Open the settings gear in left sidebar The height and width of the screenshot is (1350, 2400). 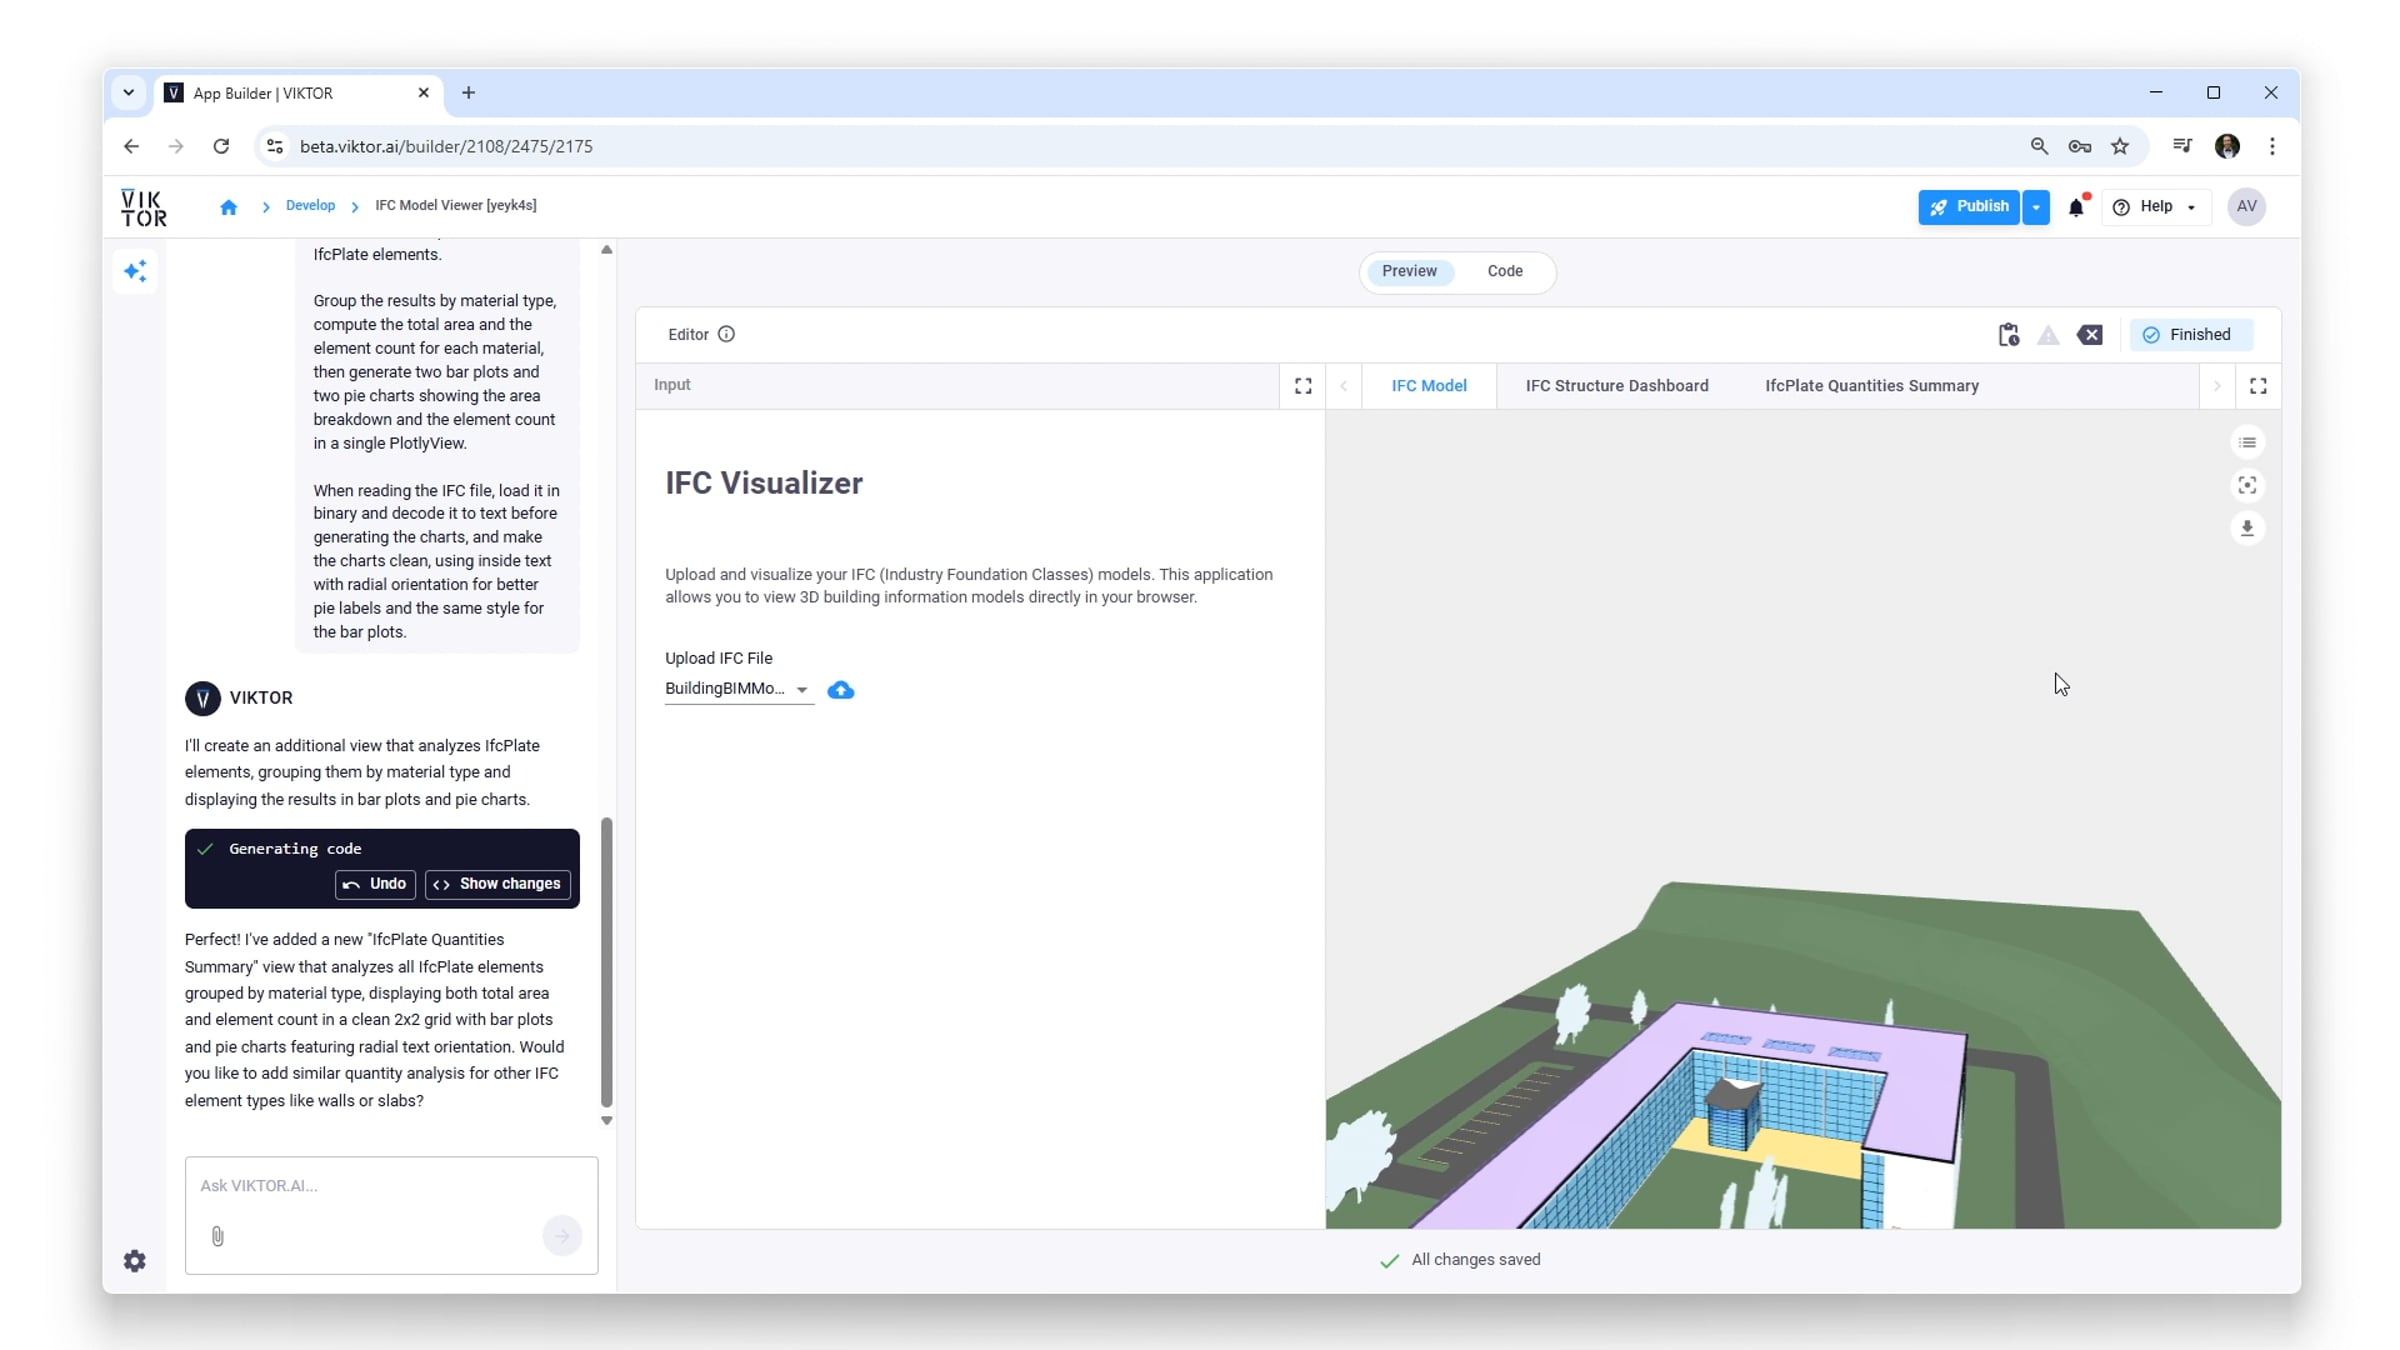pos(135,1261)
